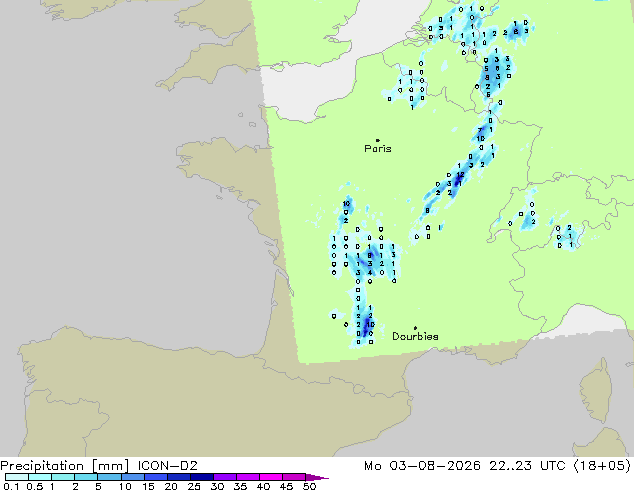
Task: Pick legend swatch between 45 and 50
Action: tap(294, 477)
